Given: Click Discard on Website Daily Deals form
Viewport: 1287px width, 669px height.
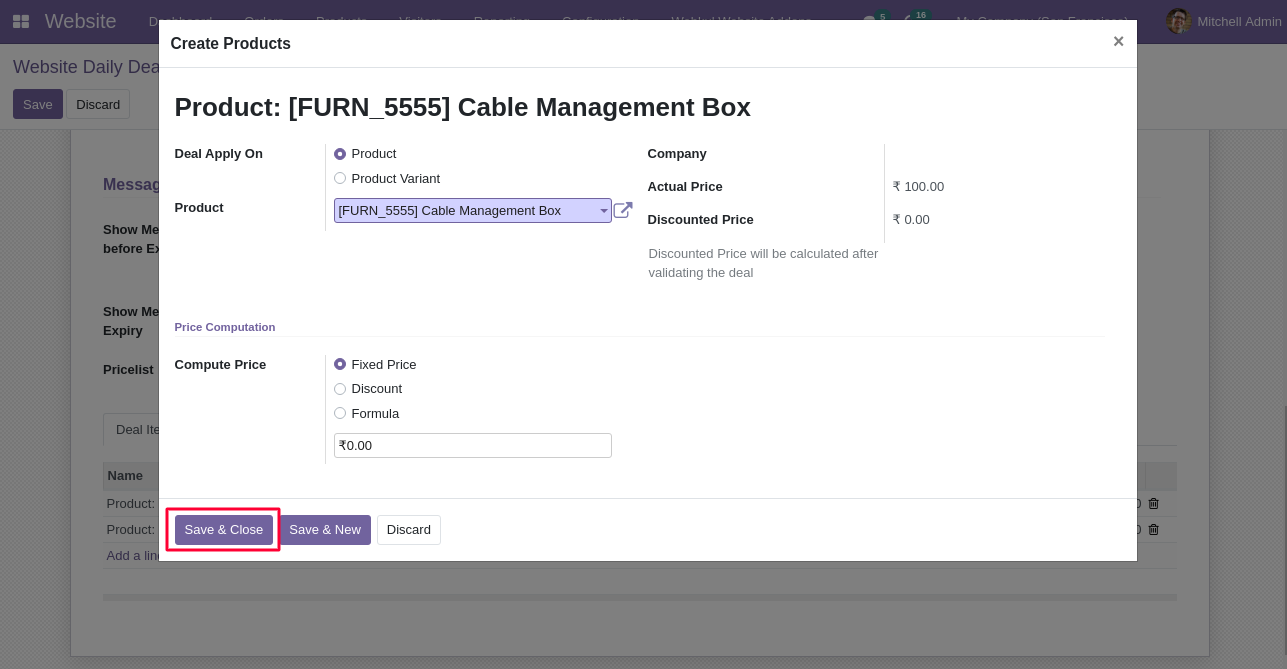Looking at the screenshot, I should (98, 105).
